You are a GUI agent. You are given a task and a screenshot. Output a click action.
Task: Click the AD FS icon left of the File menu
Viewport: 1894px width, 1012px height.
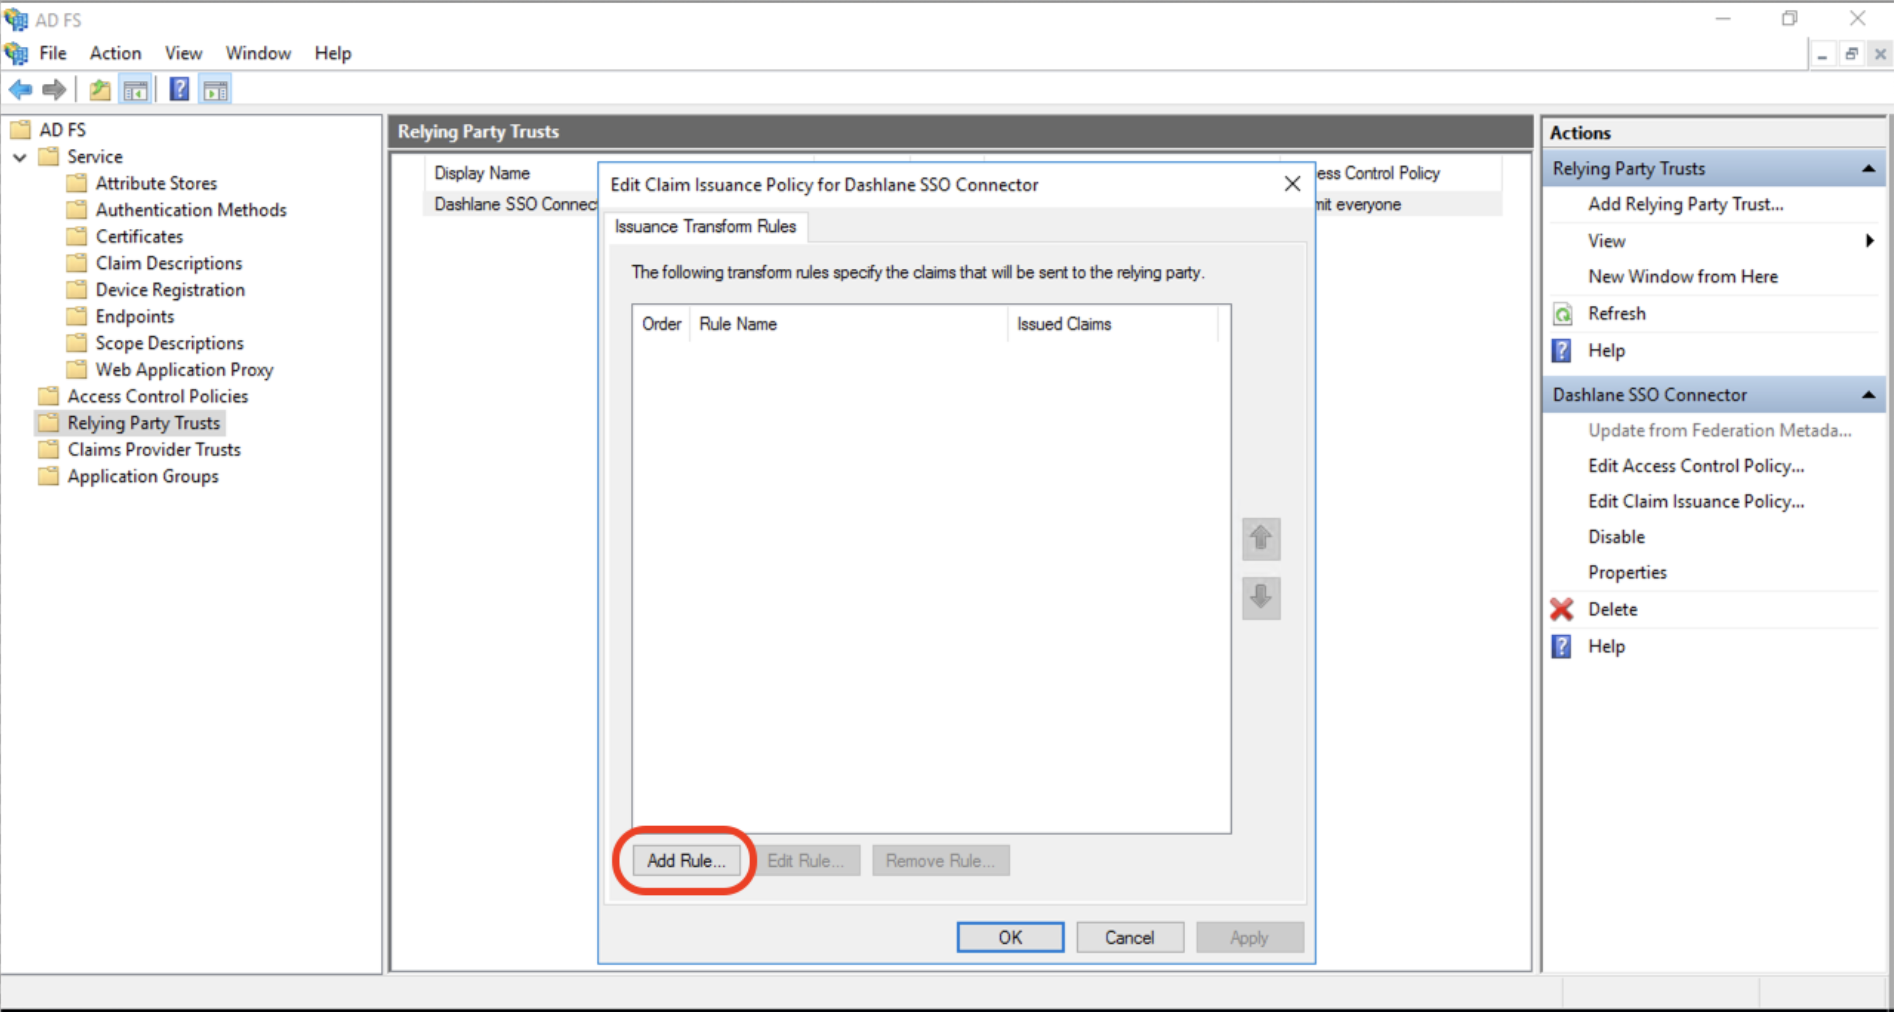click(17, 53)
